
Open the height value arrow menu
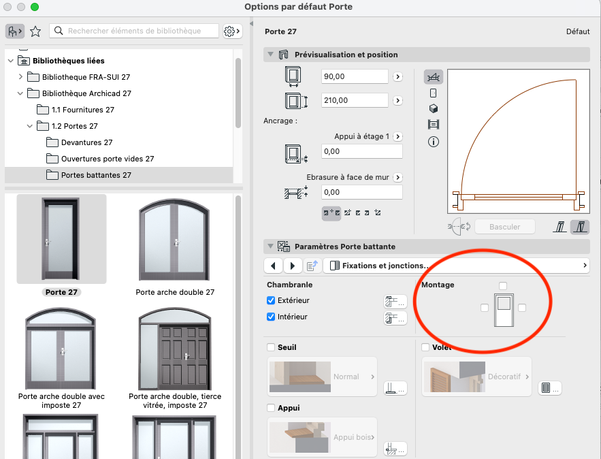398,100
